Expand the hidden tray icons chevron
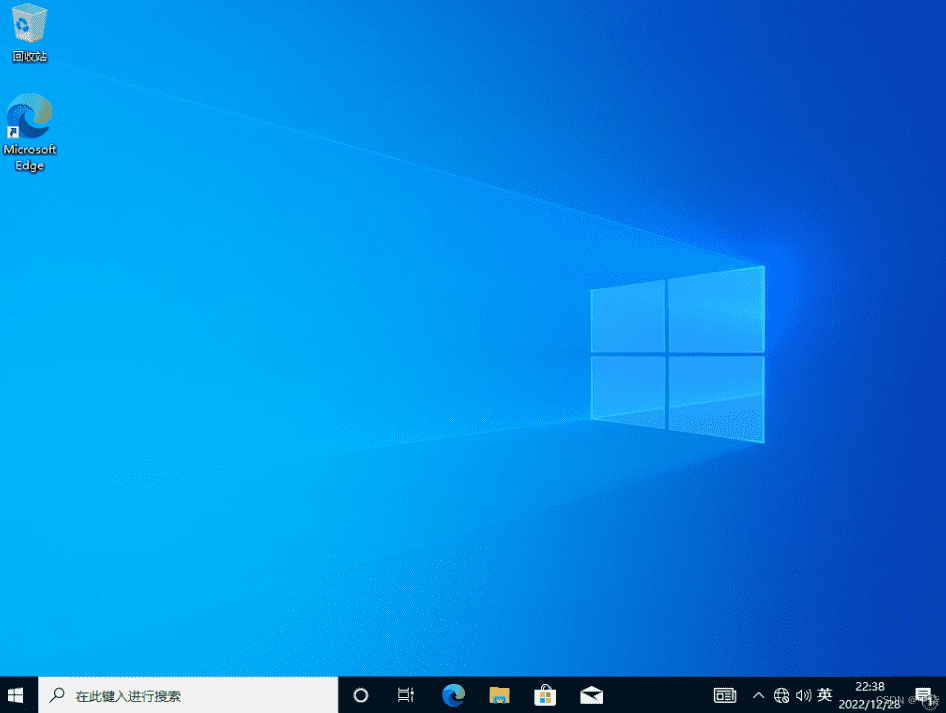The image size is (946, 713). tap(758, 695)
